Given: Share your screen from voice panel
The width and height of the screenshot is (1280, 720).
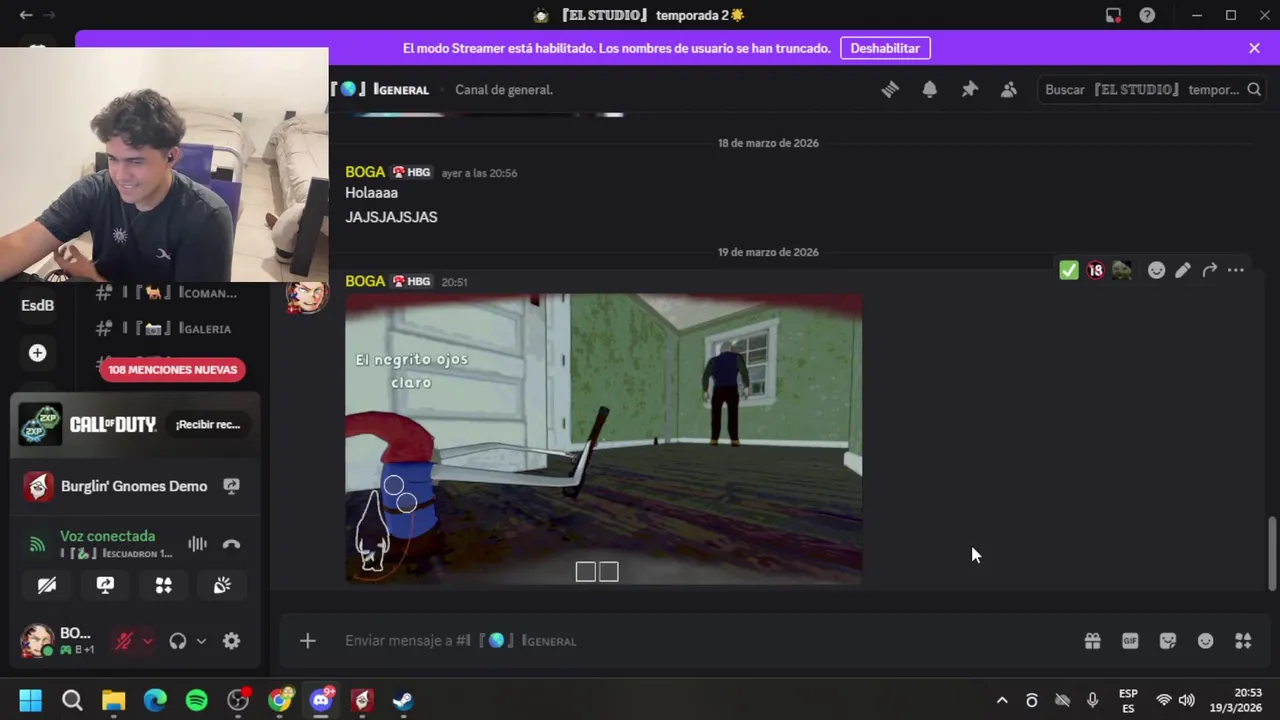Looking at the screenshot, I should pyautogui.click(x=105, y=586).
